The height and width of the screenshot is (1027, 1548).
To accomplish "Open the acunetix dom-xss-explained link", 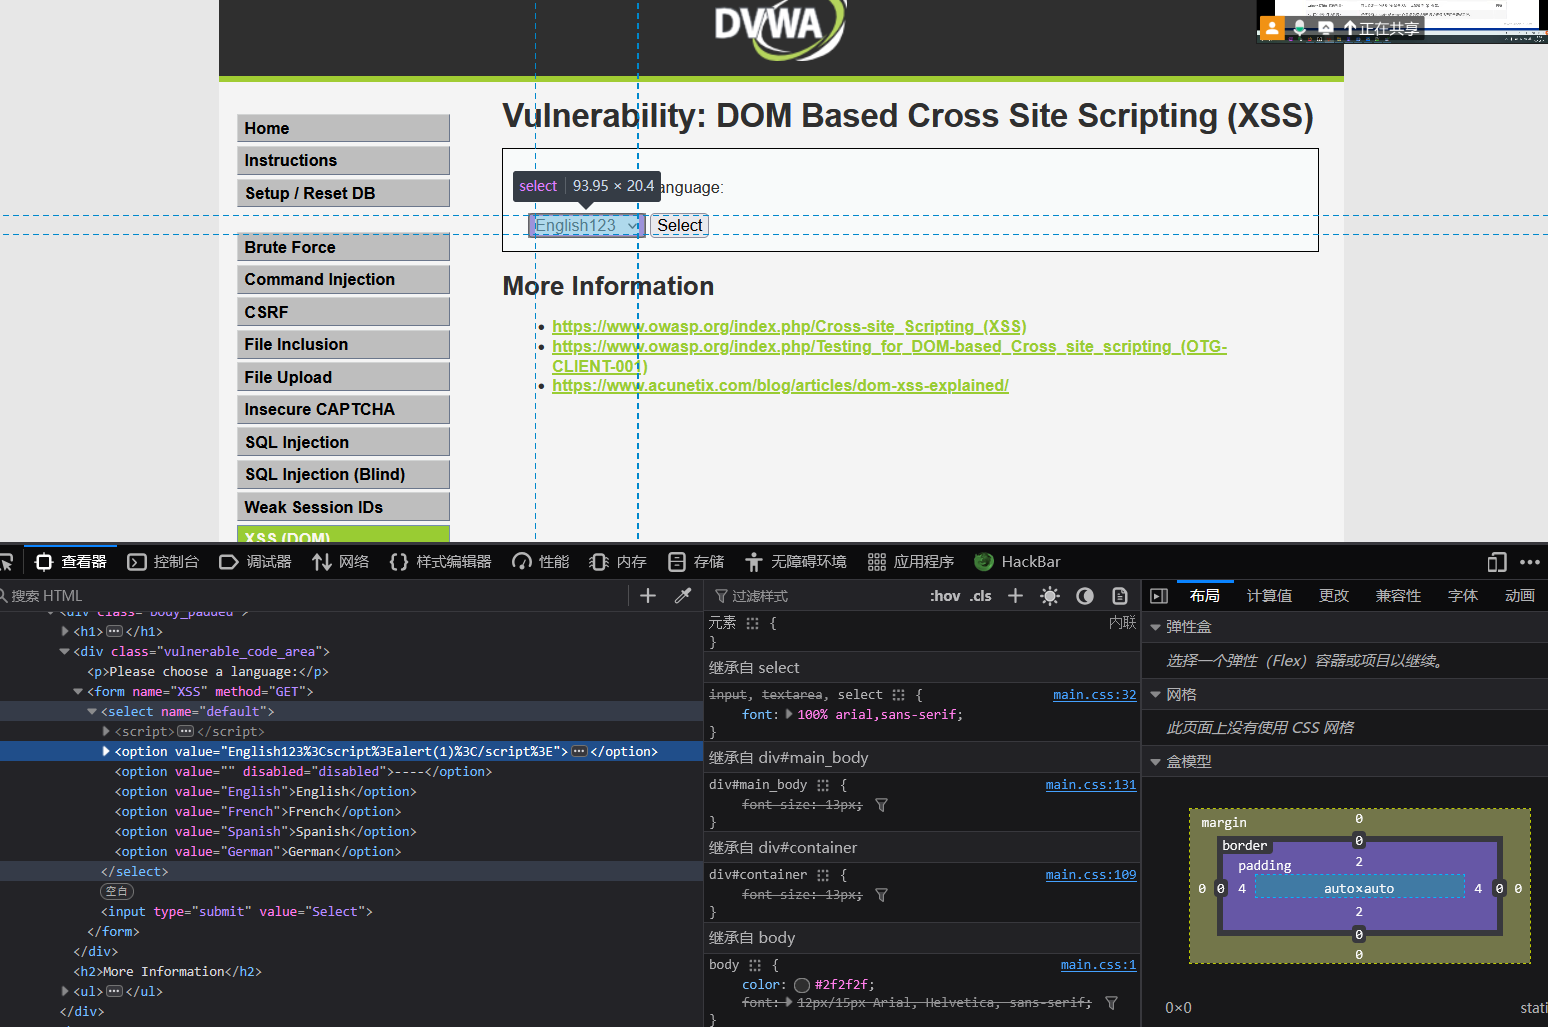I will pos(780,386).
